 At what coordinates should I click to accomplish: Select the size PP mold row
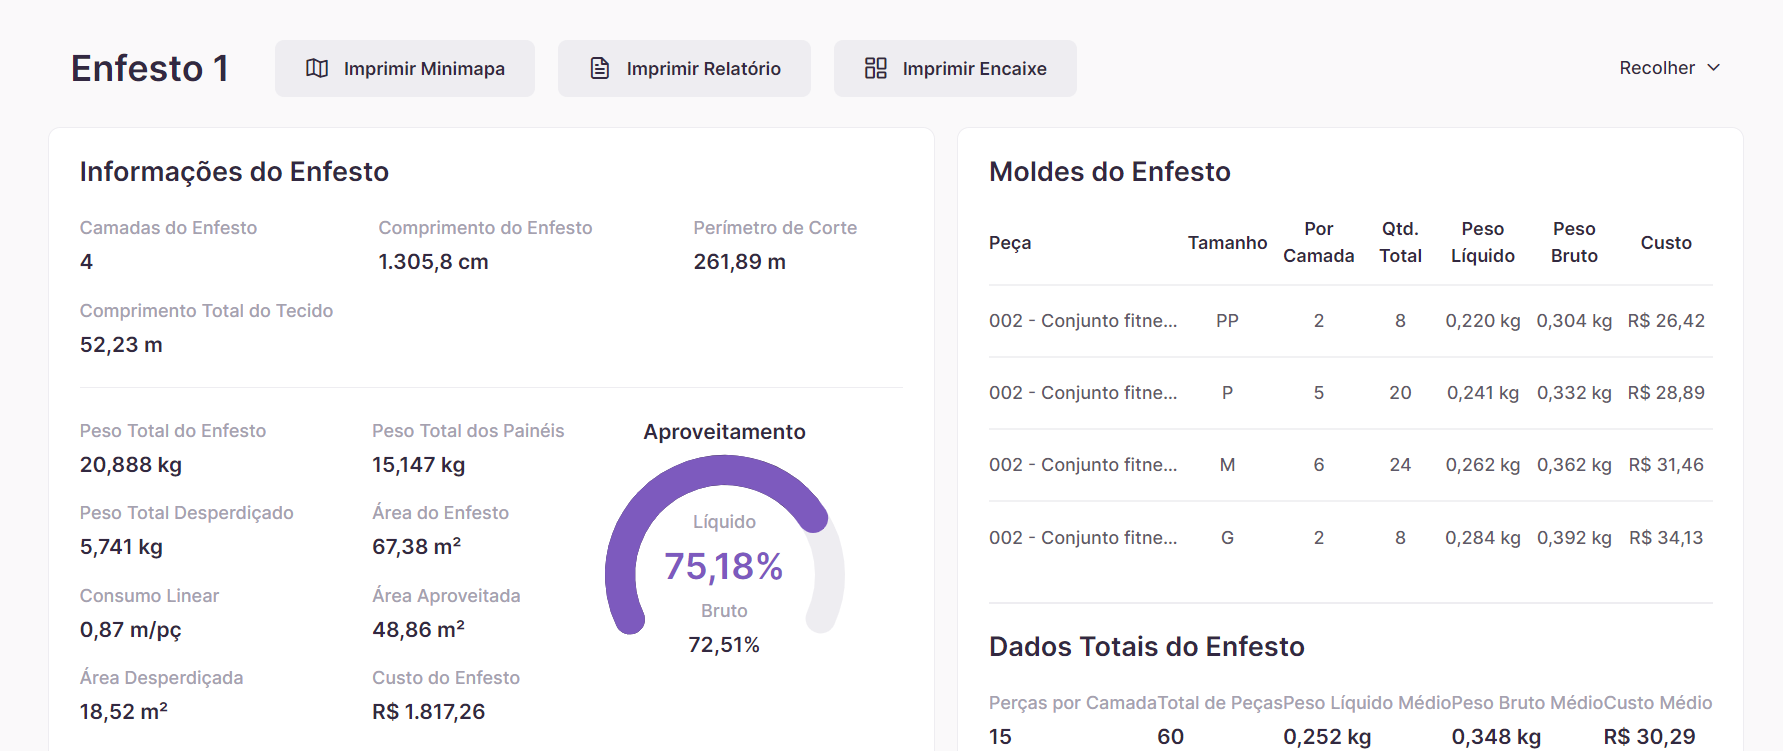point(1350,321)
